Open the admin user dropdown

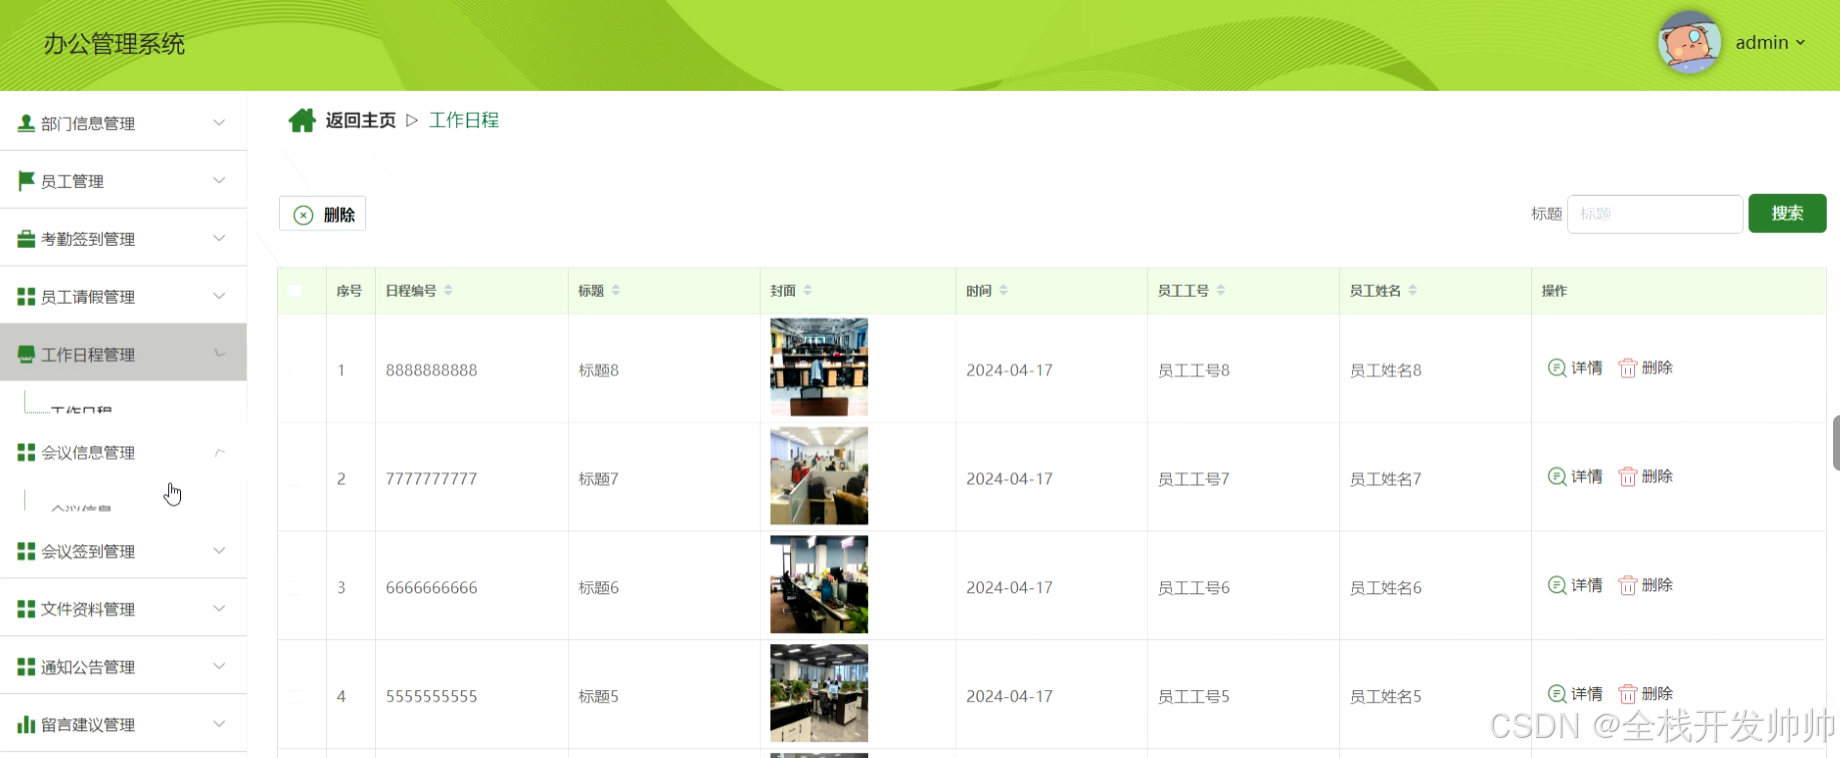pos(1770,43)
